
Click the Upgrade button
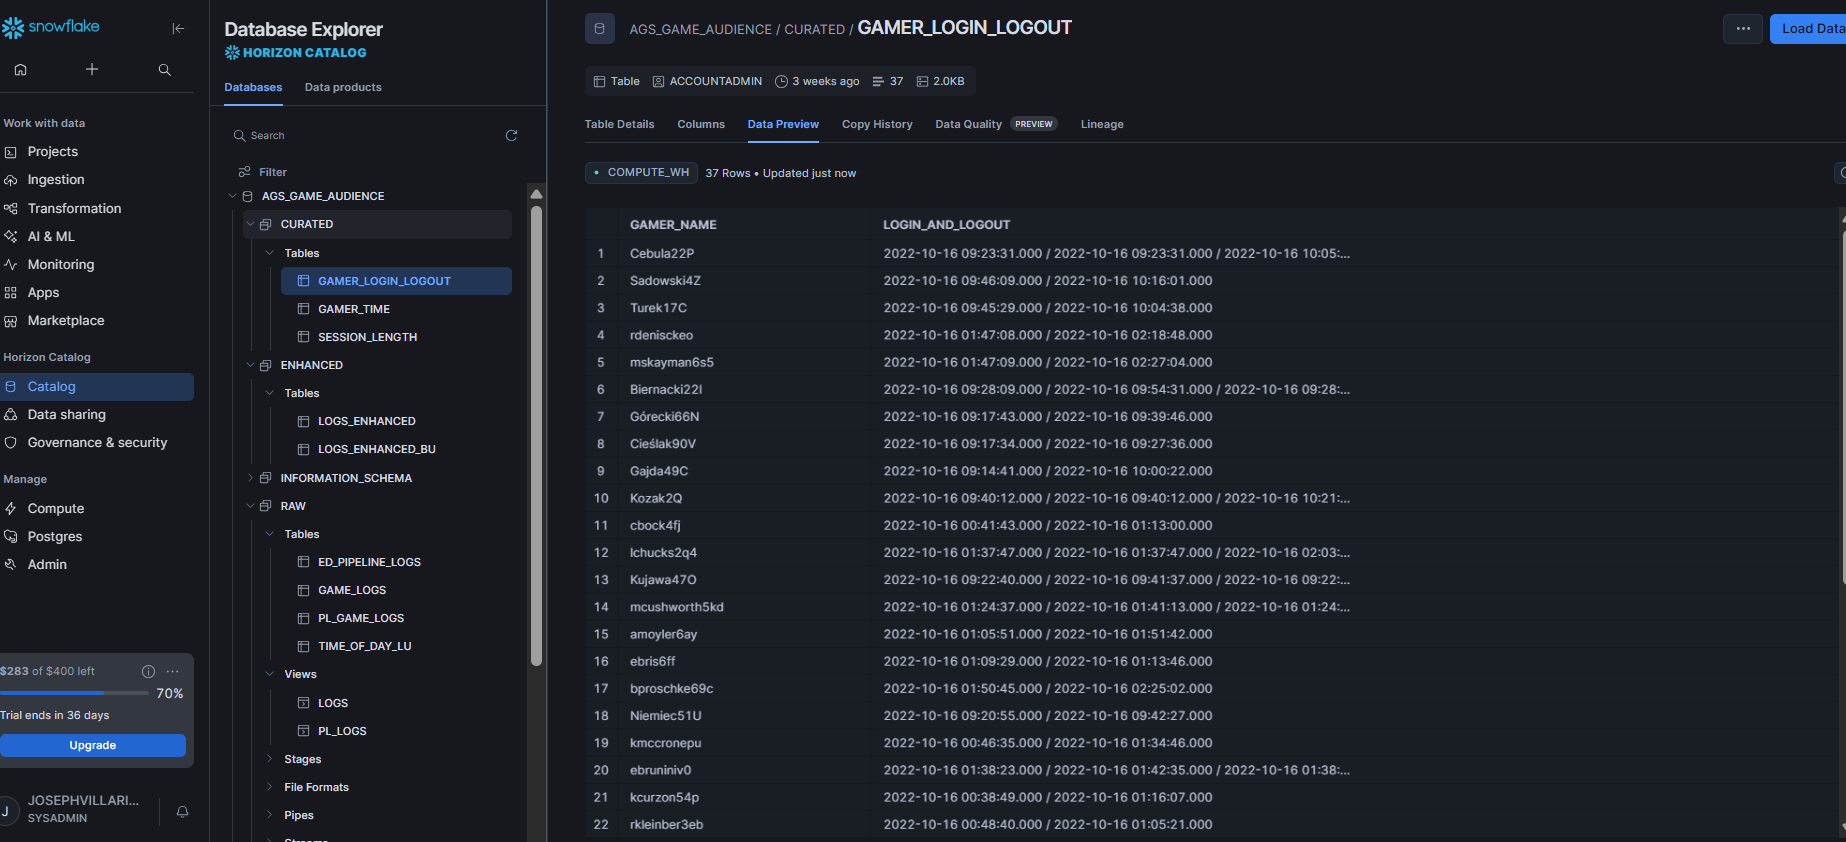(93, 745)
